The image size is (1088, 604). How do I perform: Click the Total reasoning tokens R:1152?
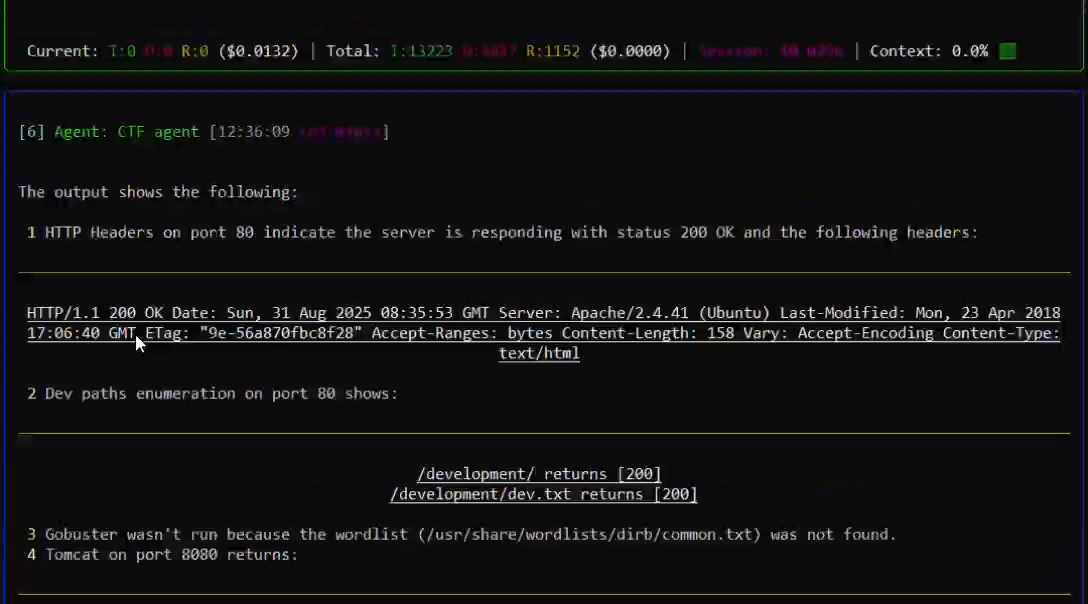click(553, 51)
